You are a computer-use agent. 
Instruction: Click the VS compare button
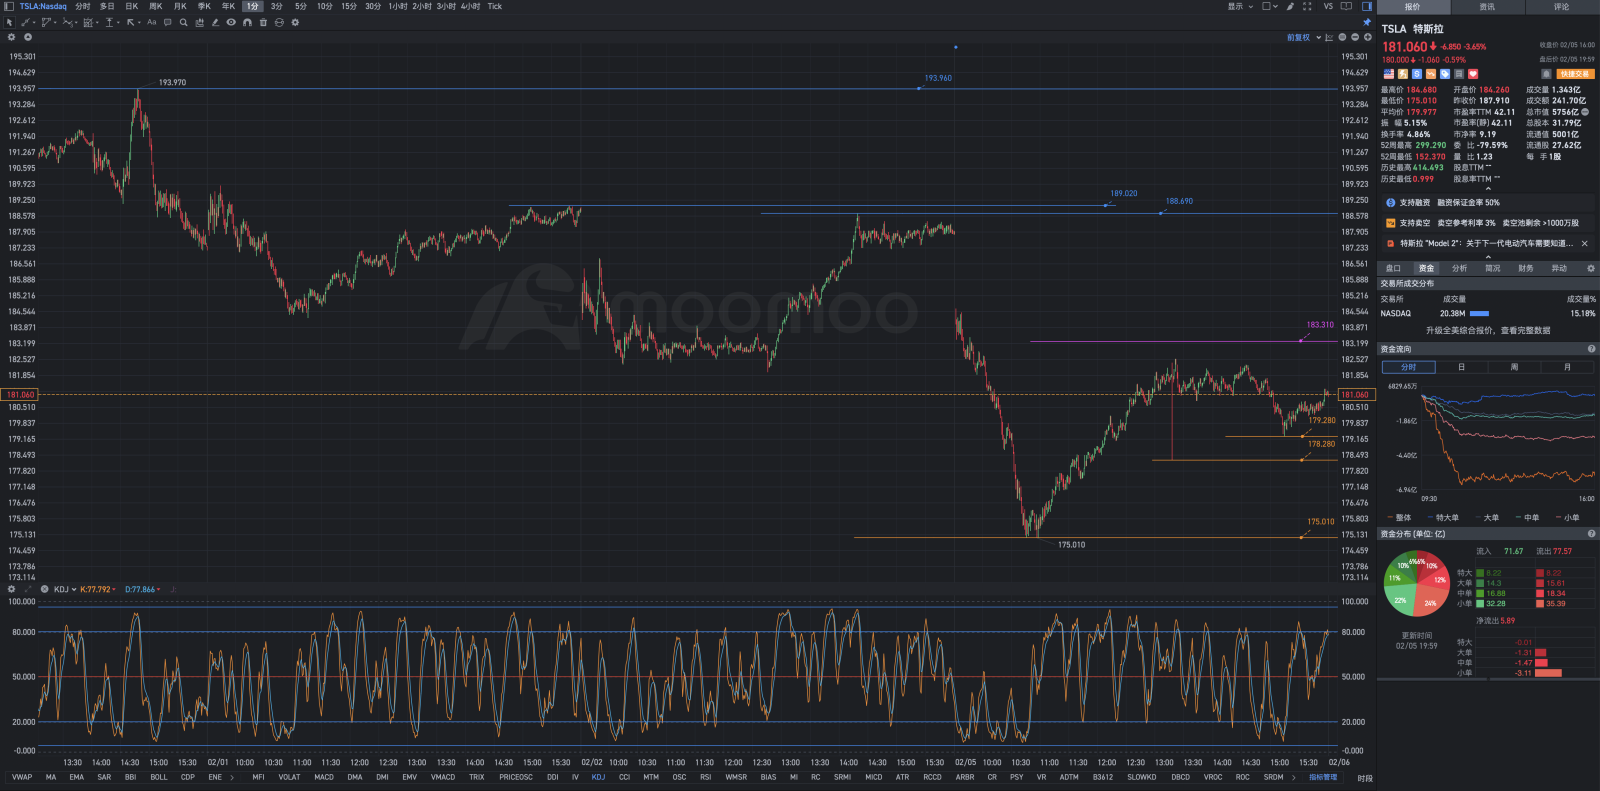pyautogui.click(x=1328, y=6)
